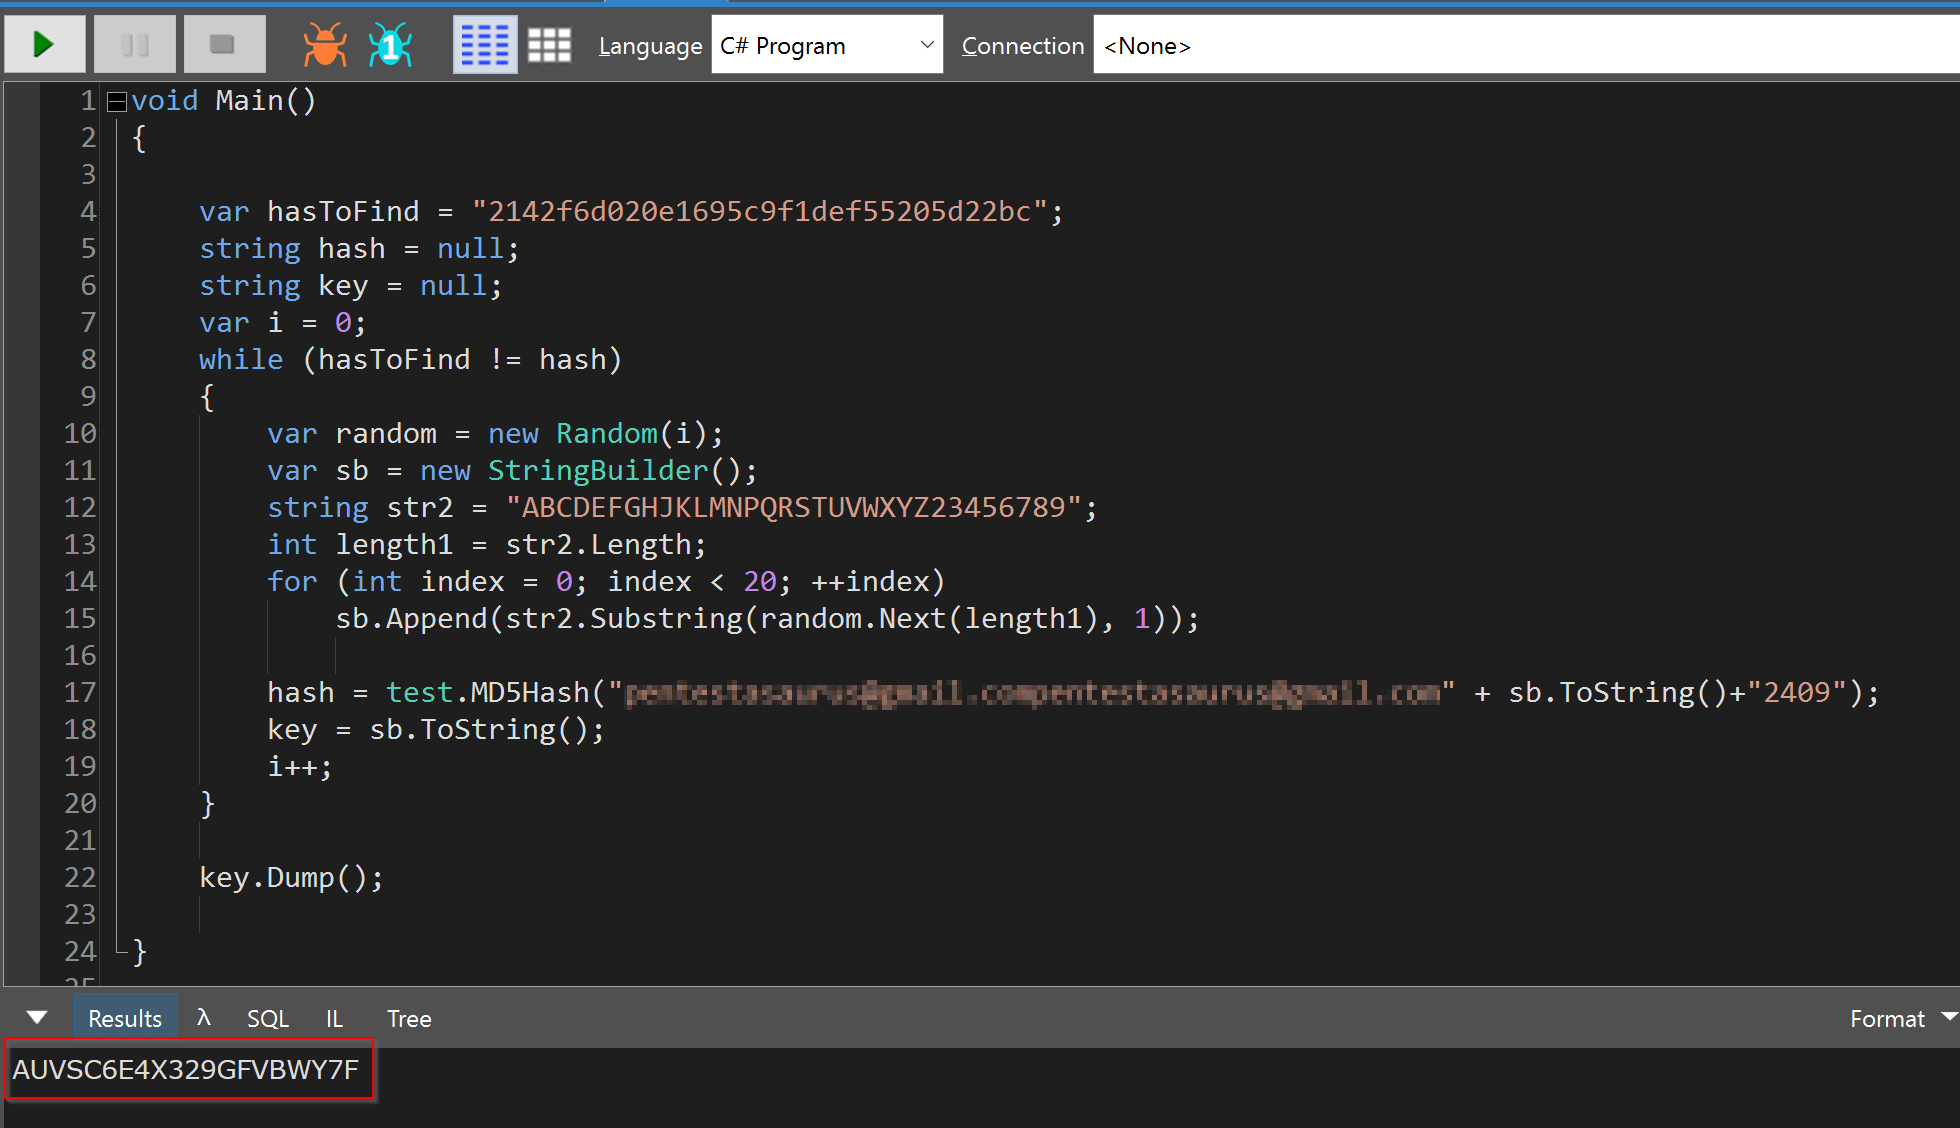Click the ABCDEFGHJKLMNPQRSTUVWXYZ23456789 string literal
This screenshot has width=1960, height=1128.
coord(794,508)
